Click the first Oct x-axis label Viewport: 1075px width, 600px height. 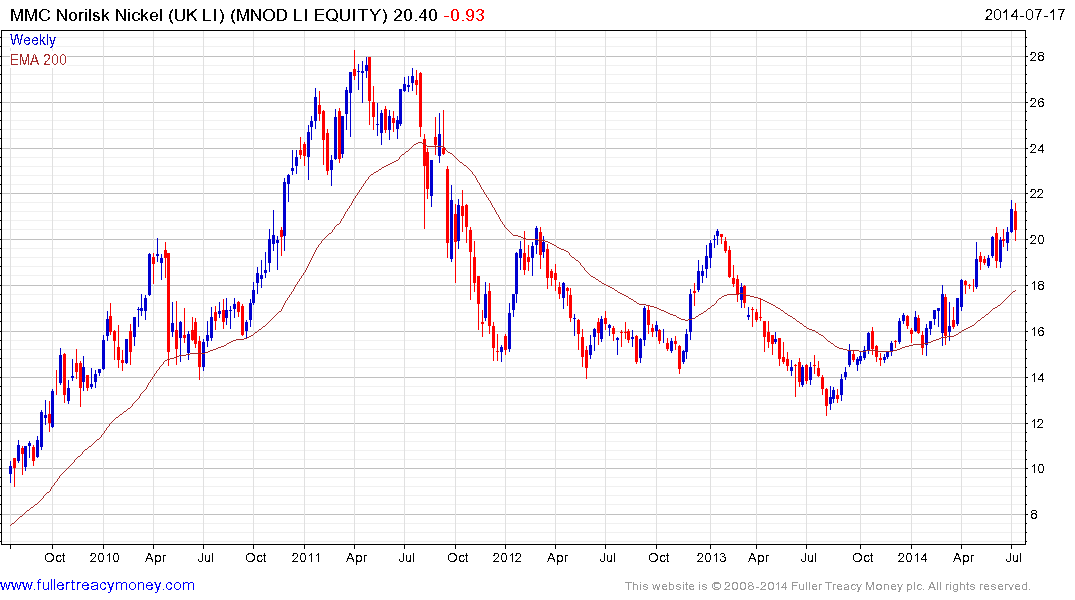click(55, 557)
